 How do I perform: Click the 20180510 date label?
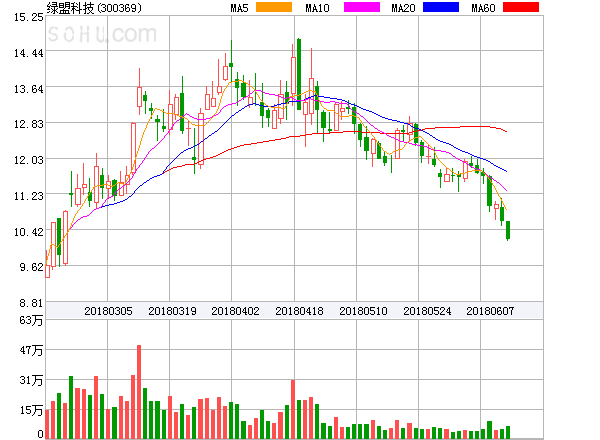[363, 311]
